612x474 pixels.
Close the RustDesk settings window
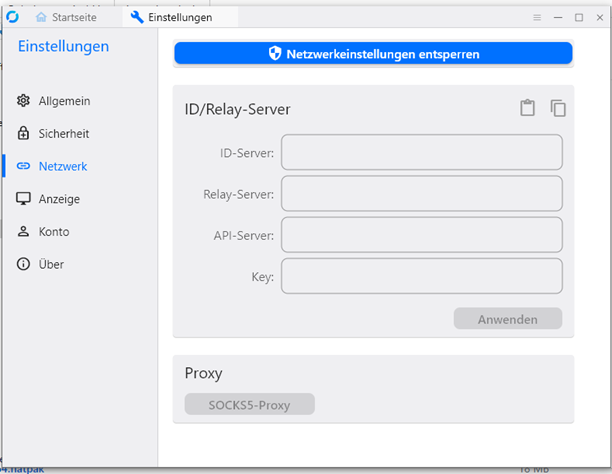click(x=599, y=18)
